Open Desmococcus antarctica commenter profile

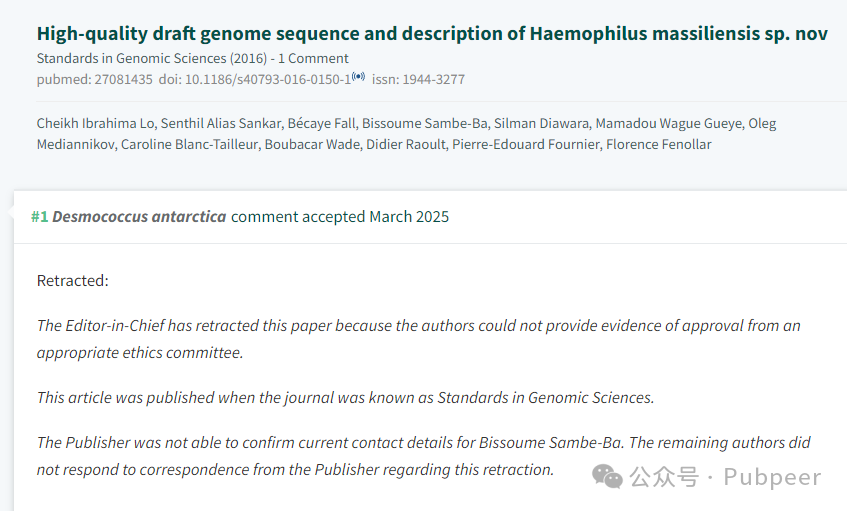click(x=139, y=217)
